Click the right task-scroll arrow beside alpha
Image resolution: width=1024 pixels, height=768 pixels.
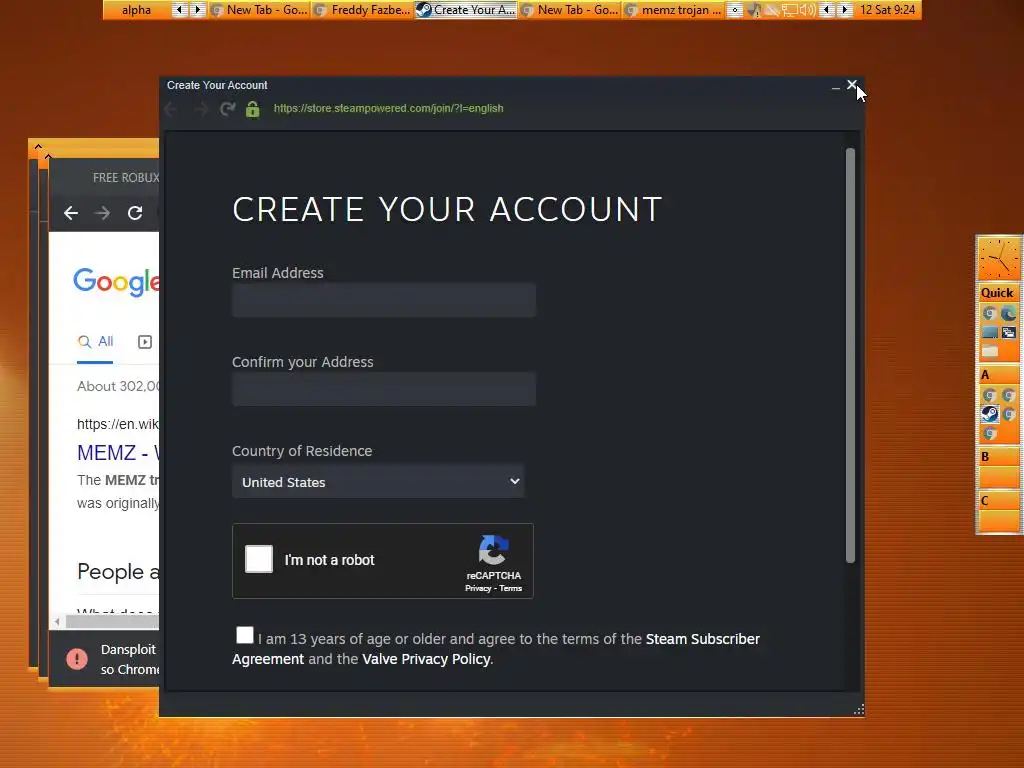[x=197, y=10]
